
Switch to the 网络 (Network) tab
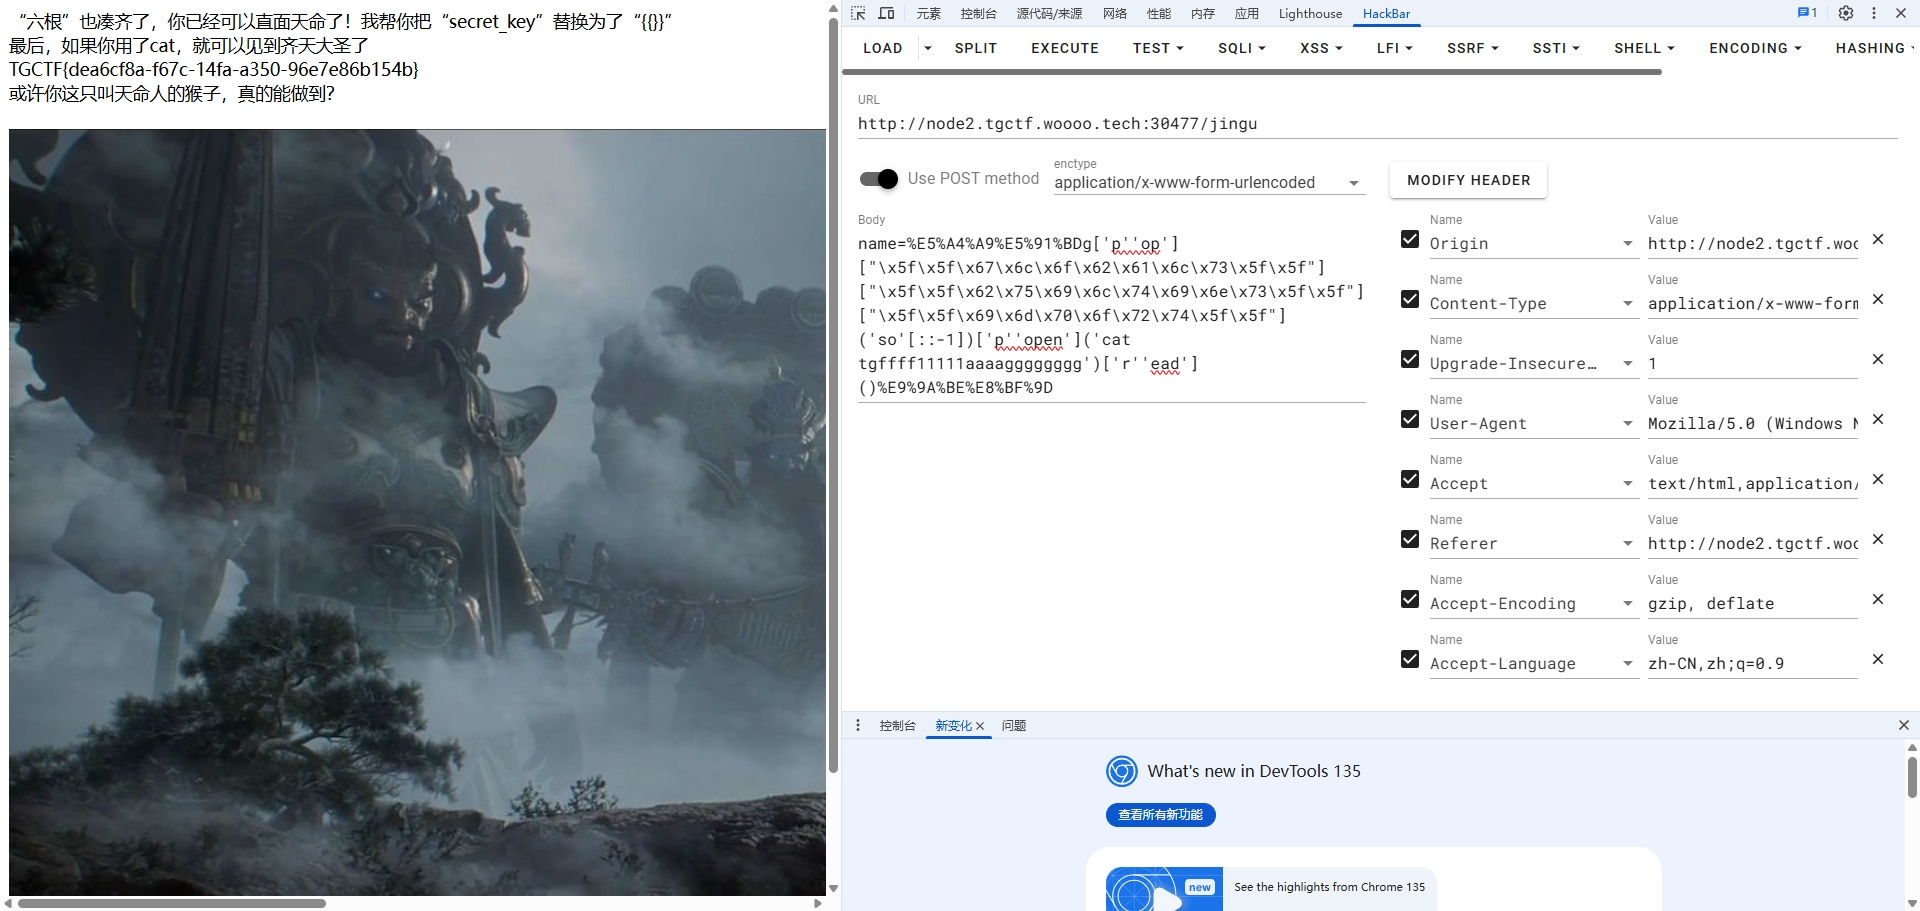1115,13
